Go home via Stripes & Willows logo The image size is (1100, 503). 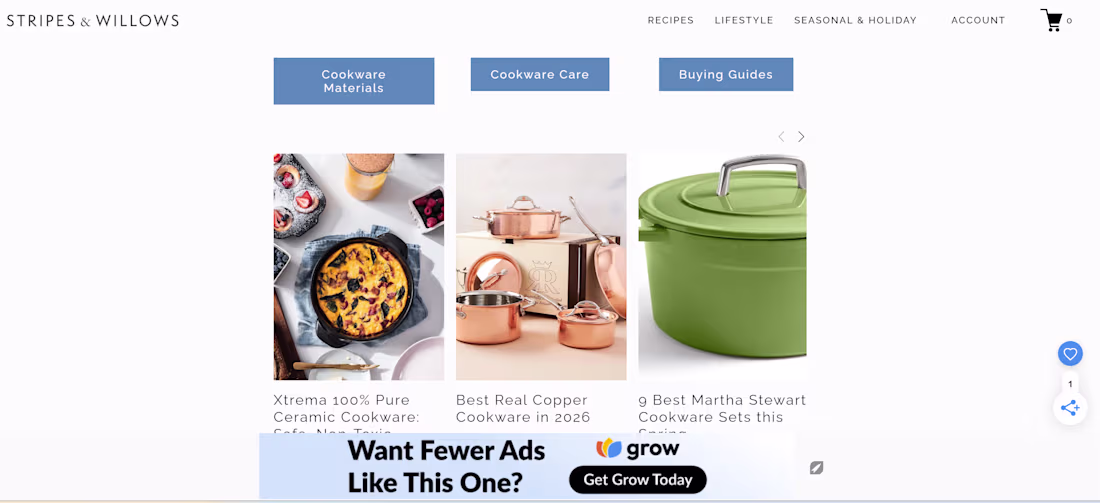[93, 20]
